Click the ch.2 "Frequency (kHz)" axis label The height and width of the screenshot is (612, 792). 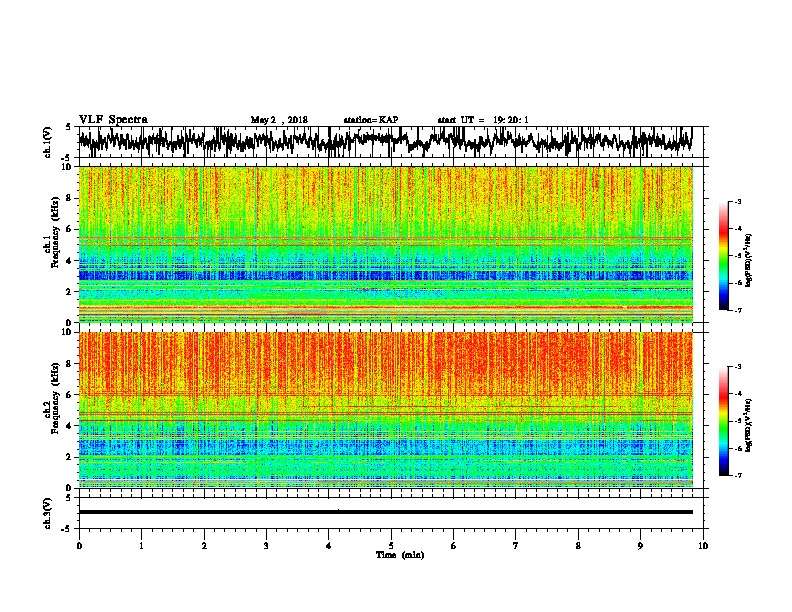pos(55,398)
